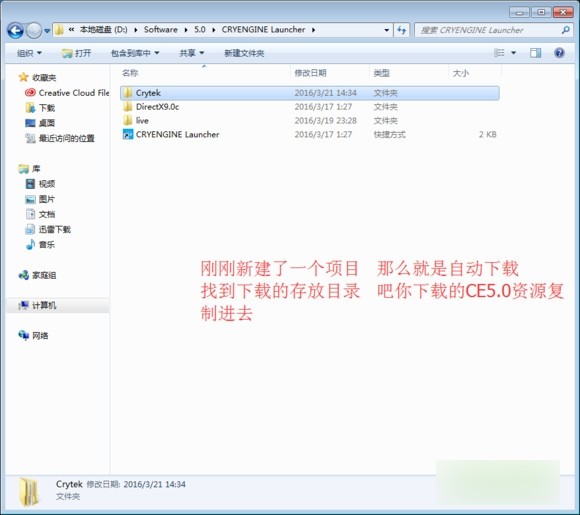This screenshot has width=580, height=515.
Task: Click the 新建文件夹 button
Action: [244, 53]
